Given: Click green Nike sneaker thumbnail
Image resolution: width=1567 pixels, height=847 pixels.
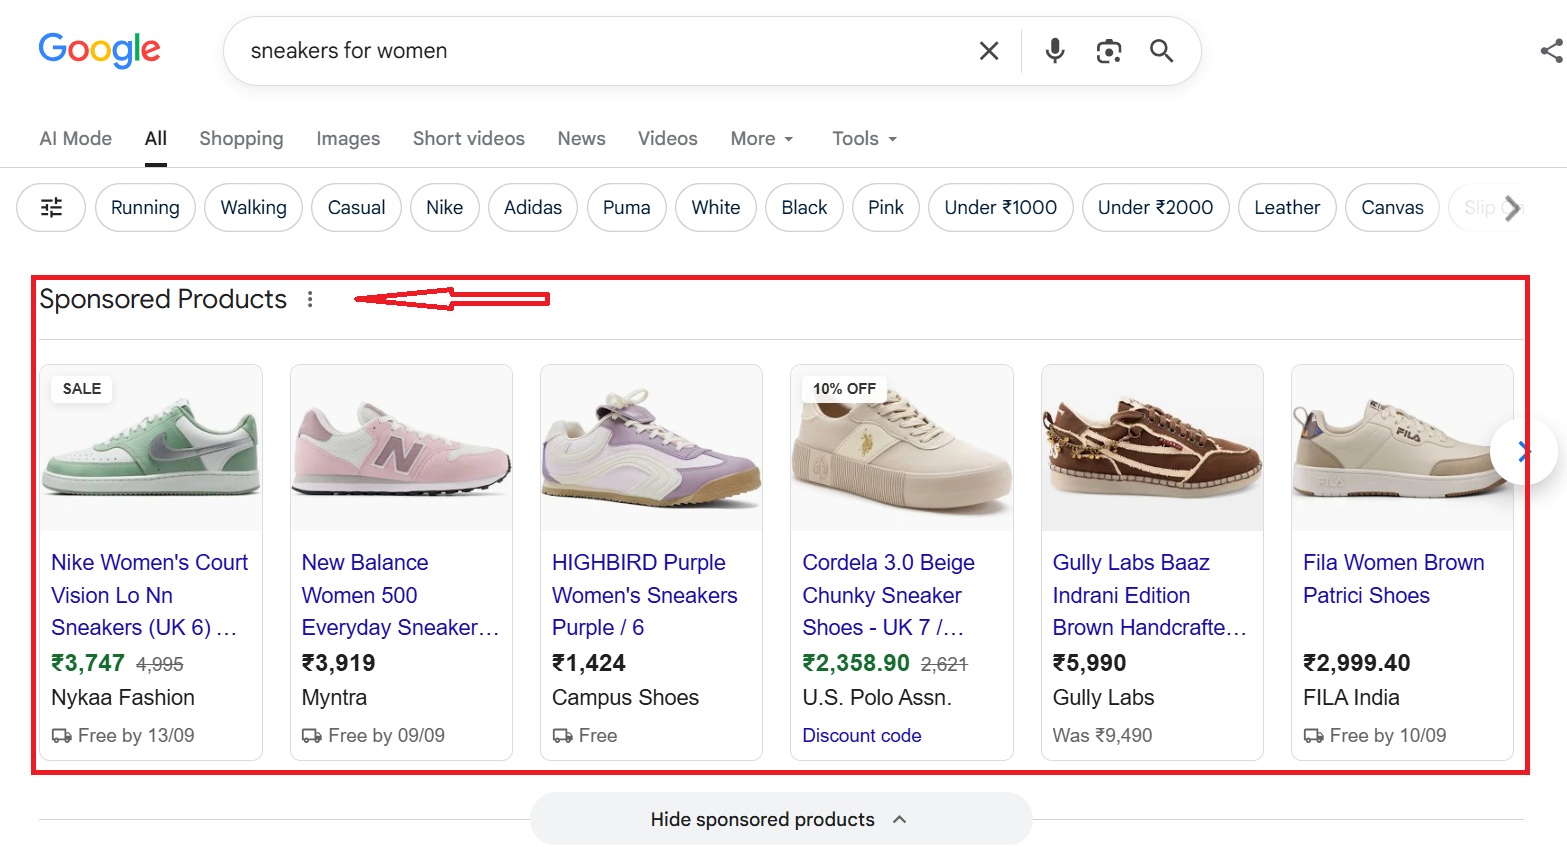Looking at the screenshot, I should (x=151, y=448).
